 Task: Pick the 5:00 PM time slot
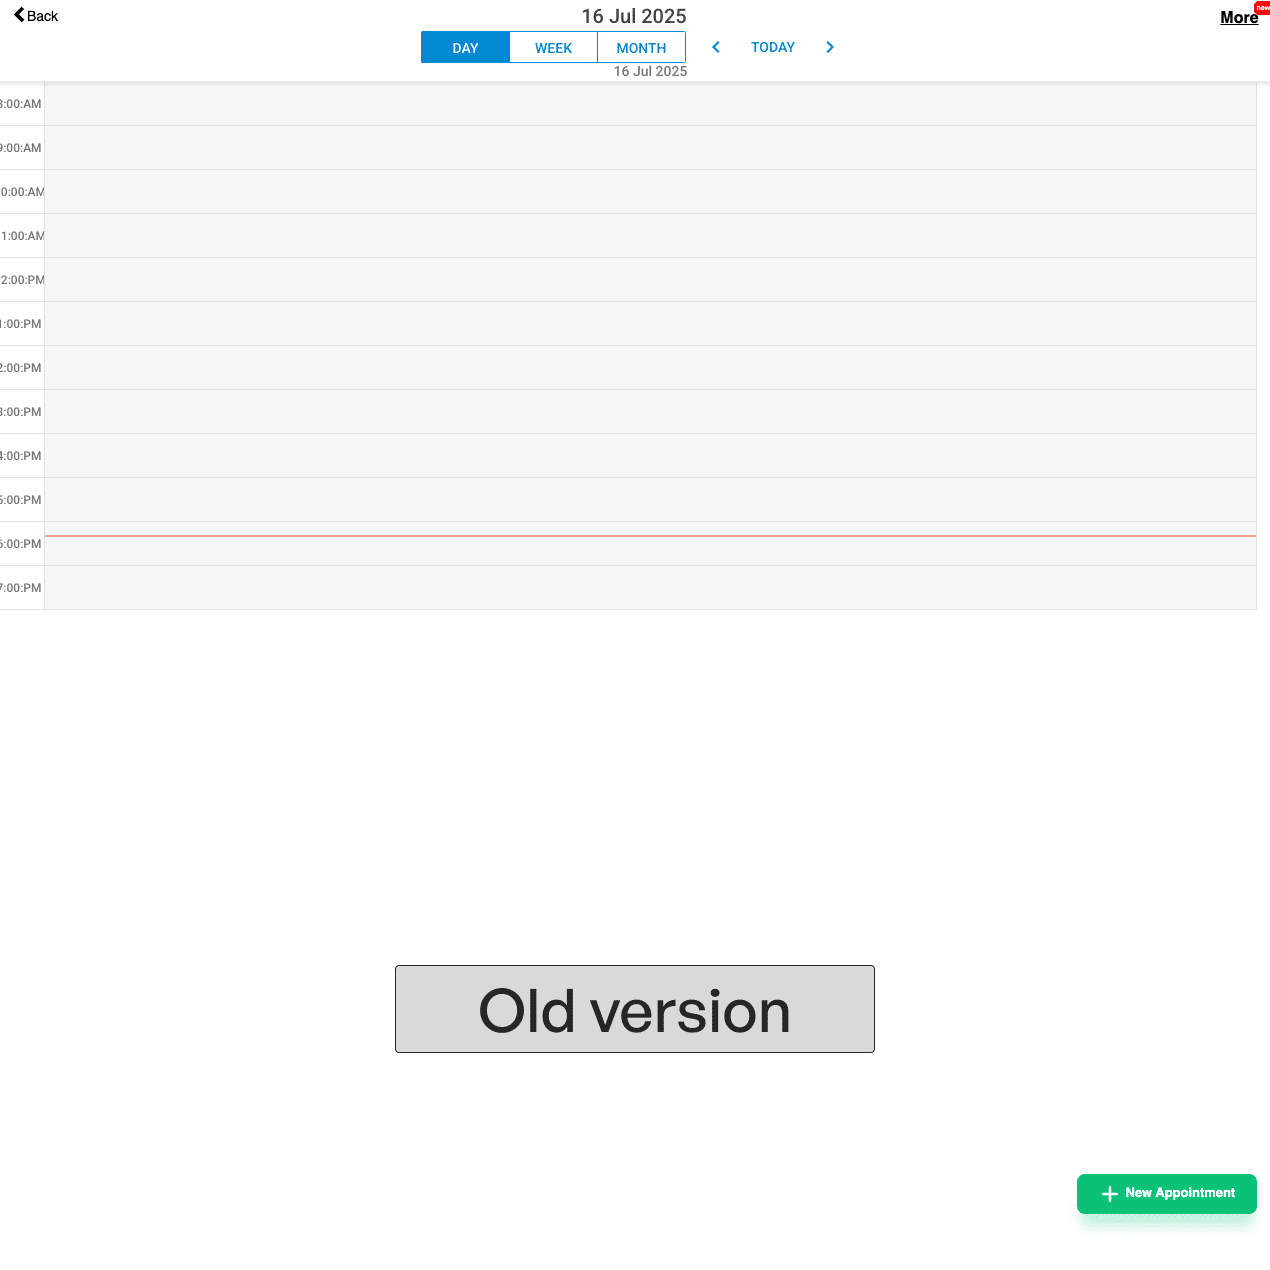650,500
